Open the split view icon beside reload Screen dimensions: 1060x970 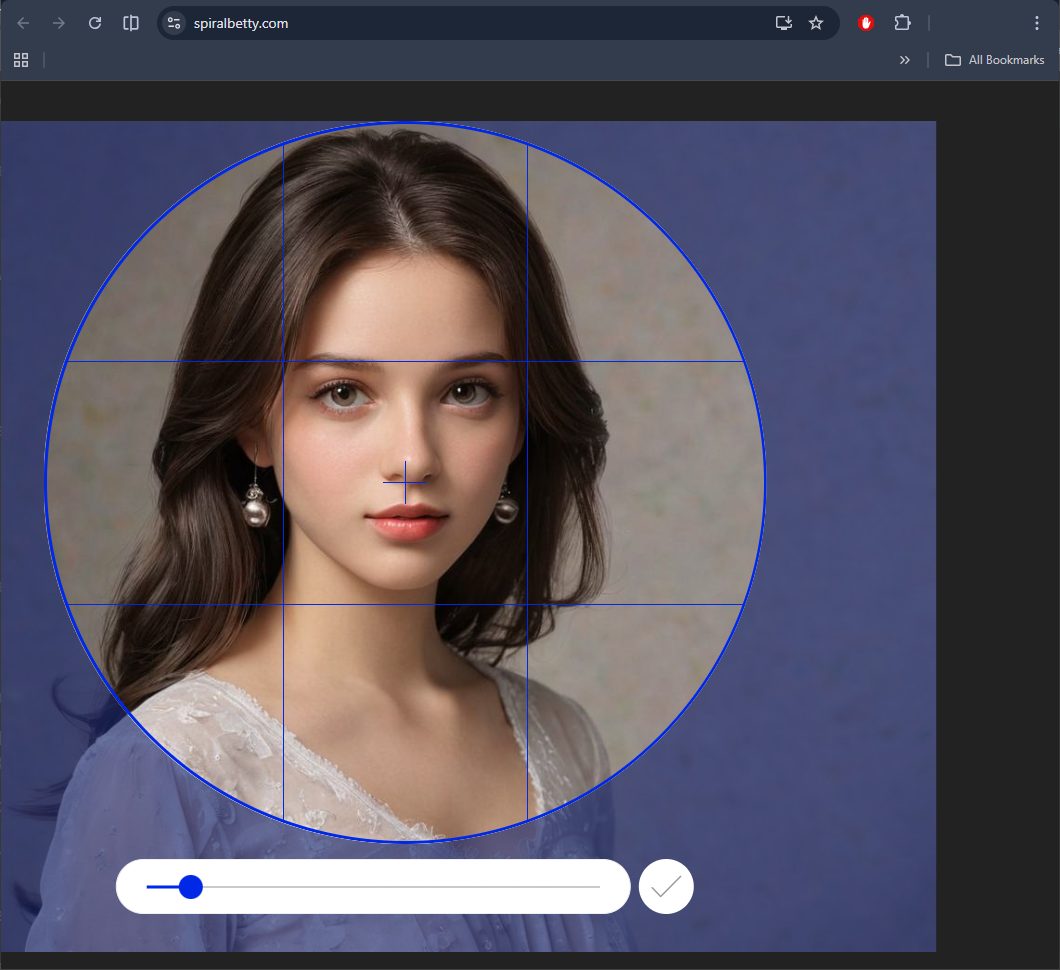coord(131,23)
